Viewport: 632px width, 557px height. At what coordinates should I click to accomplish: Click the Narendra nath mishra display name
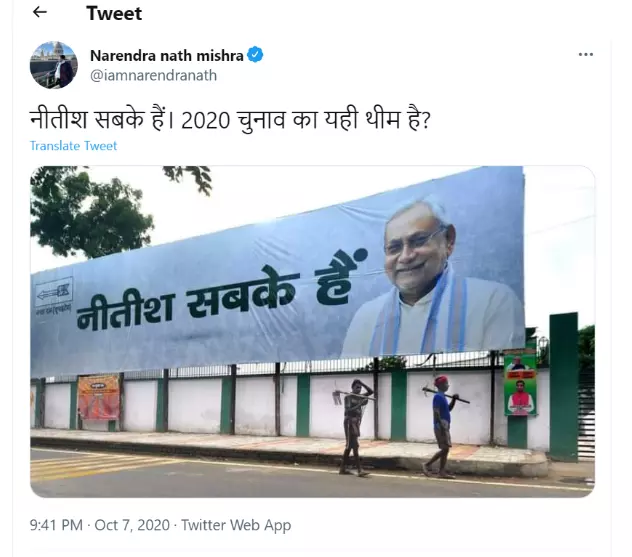167,56
